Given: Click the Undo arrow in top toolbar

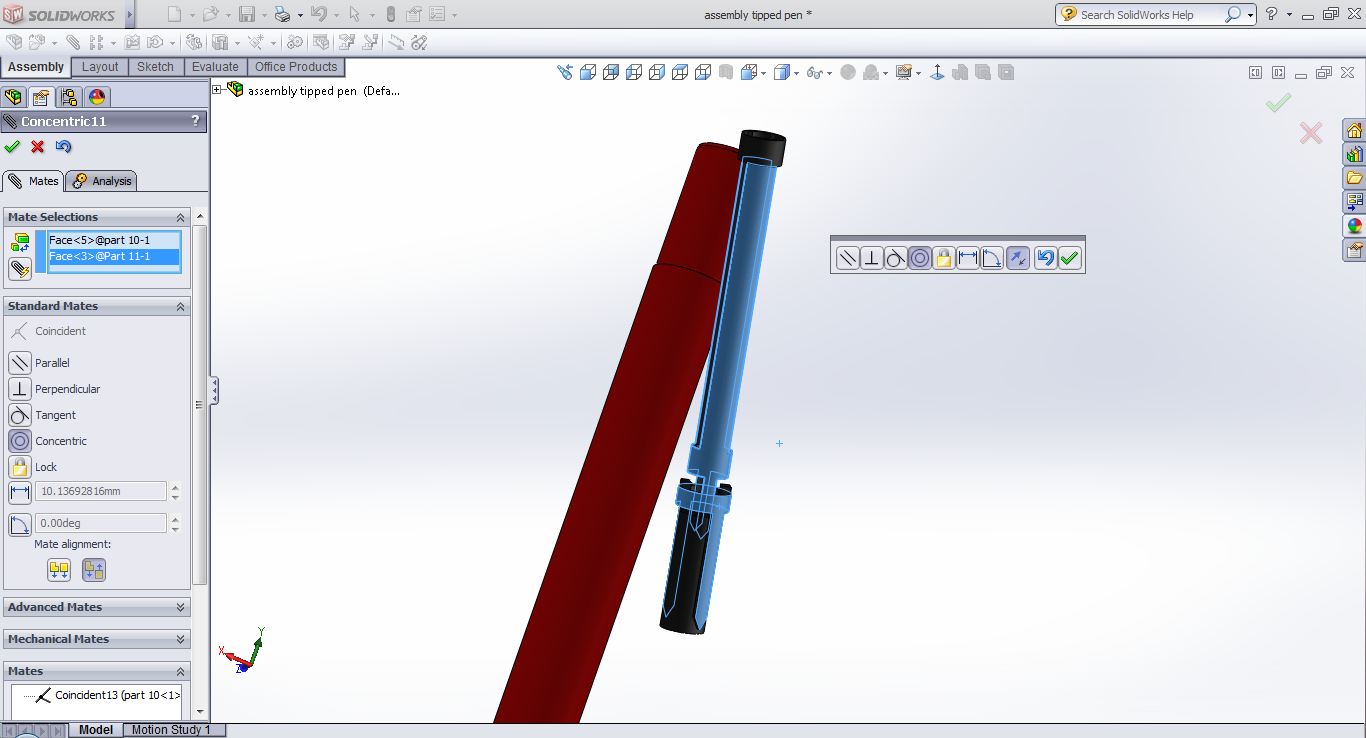Looking at the screenshot, I should tap(318, 14).
